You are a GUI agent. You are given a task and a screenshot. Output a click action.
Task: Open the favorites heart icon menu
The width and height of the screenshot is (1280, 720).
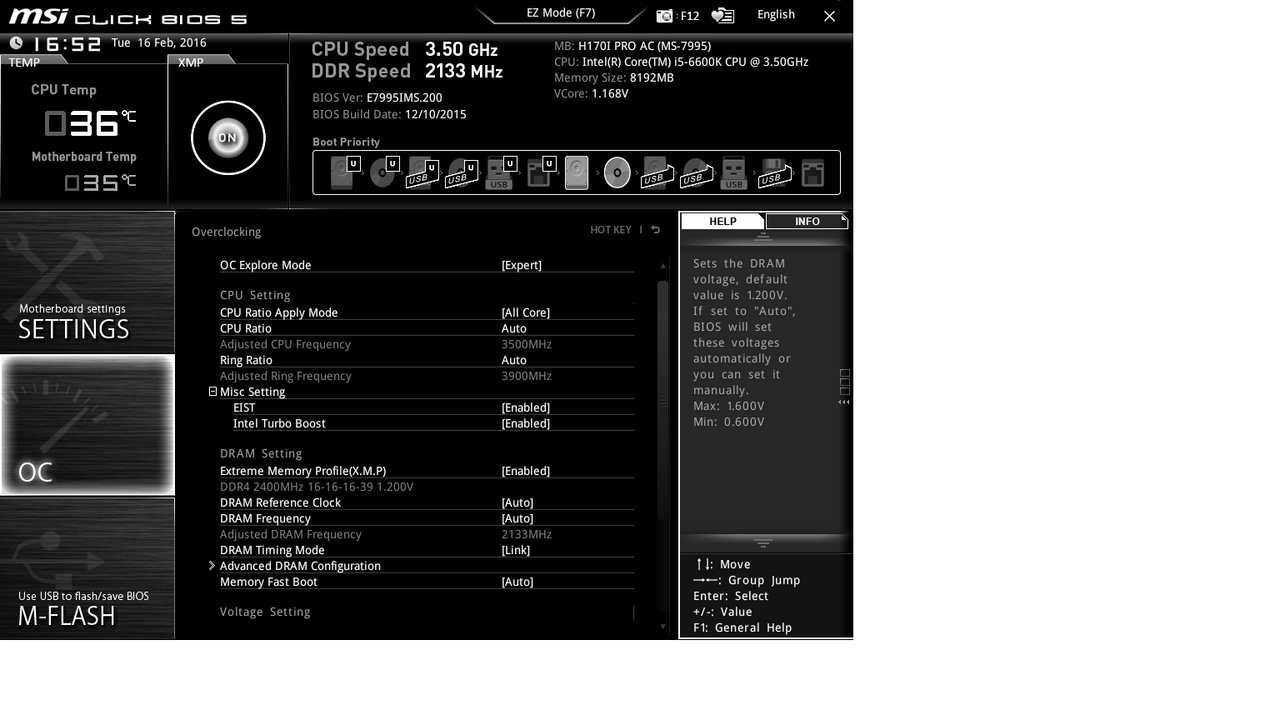coord(722,16)
